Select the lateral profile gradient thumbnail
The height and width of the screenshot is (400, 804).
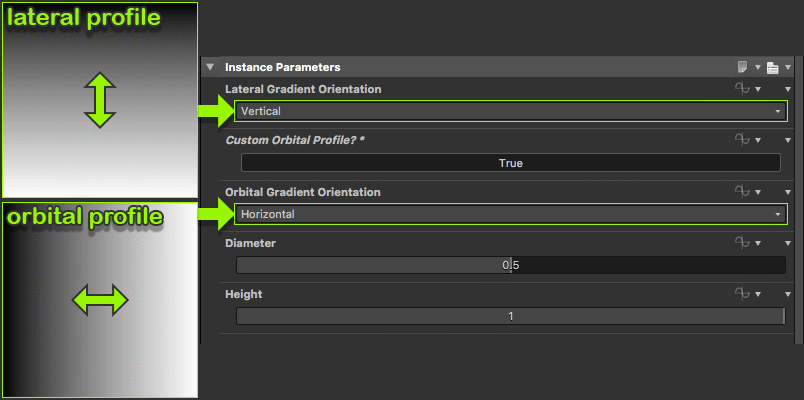point(99,100)
